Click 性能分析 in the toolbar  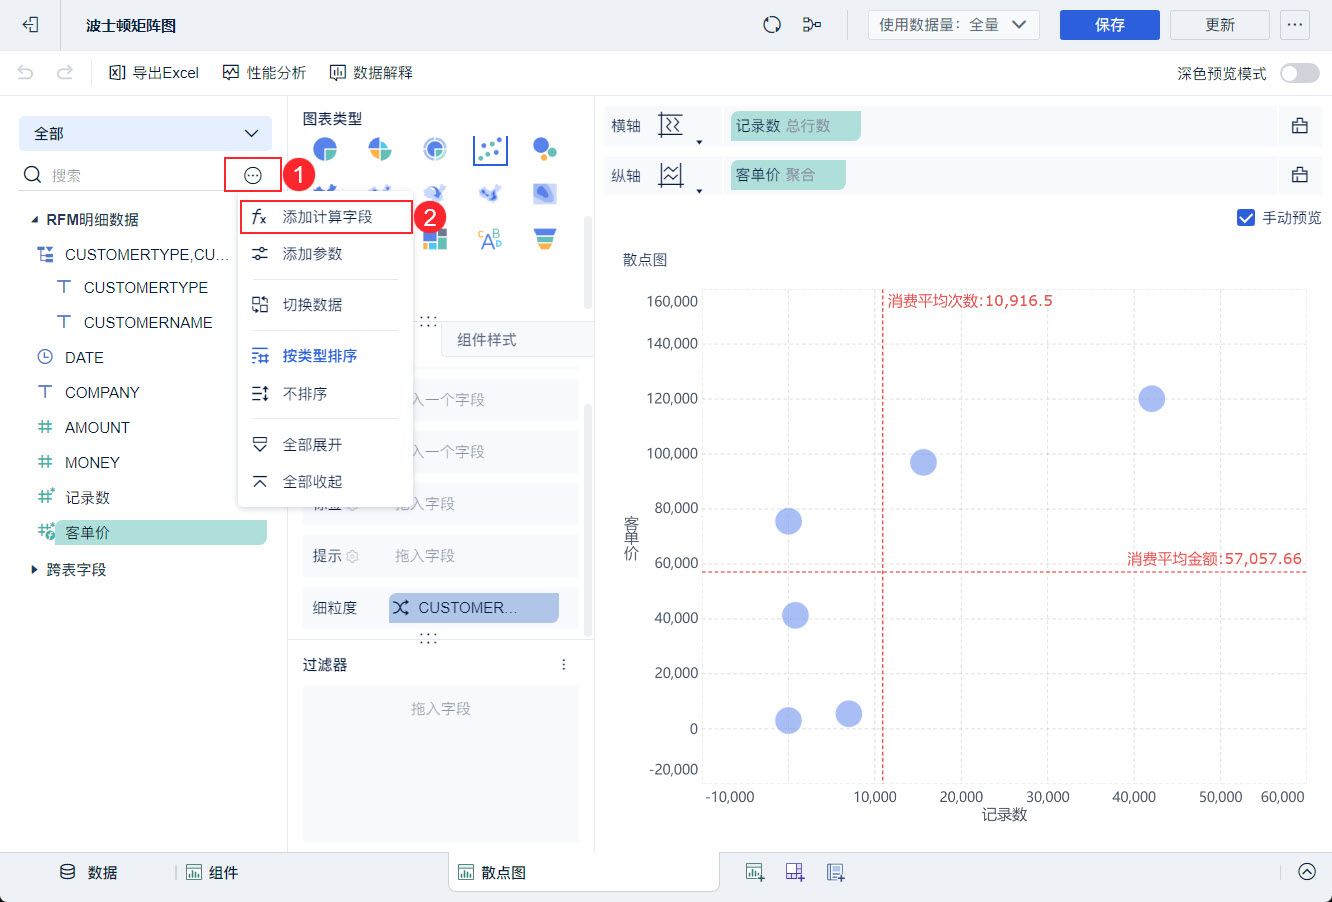pyautogui.click(x=264, y=73)
